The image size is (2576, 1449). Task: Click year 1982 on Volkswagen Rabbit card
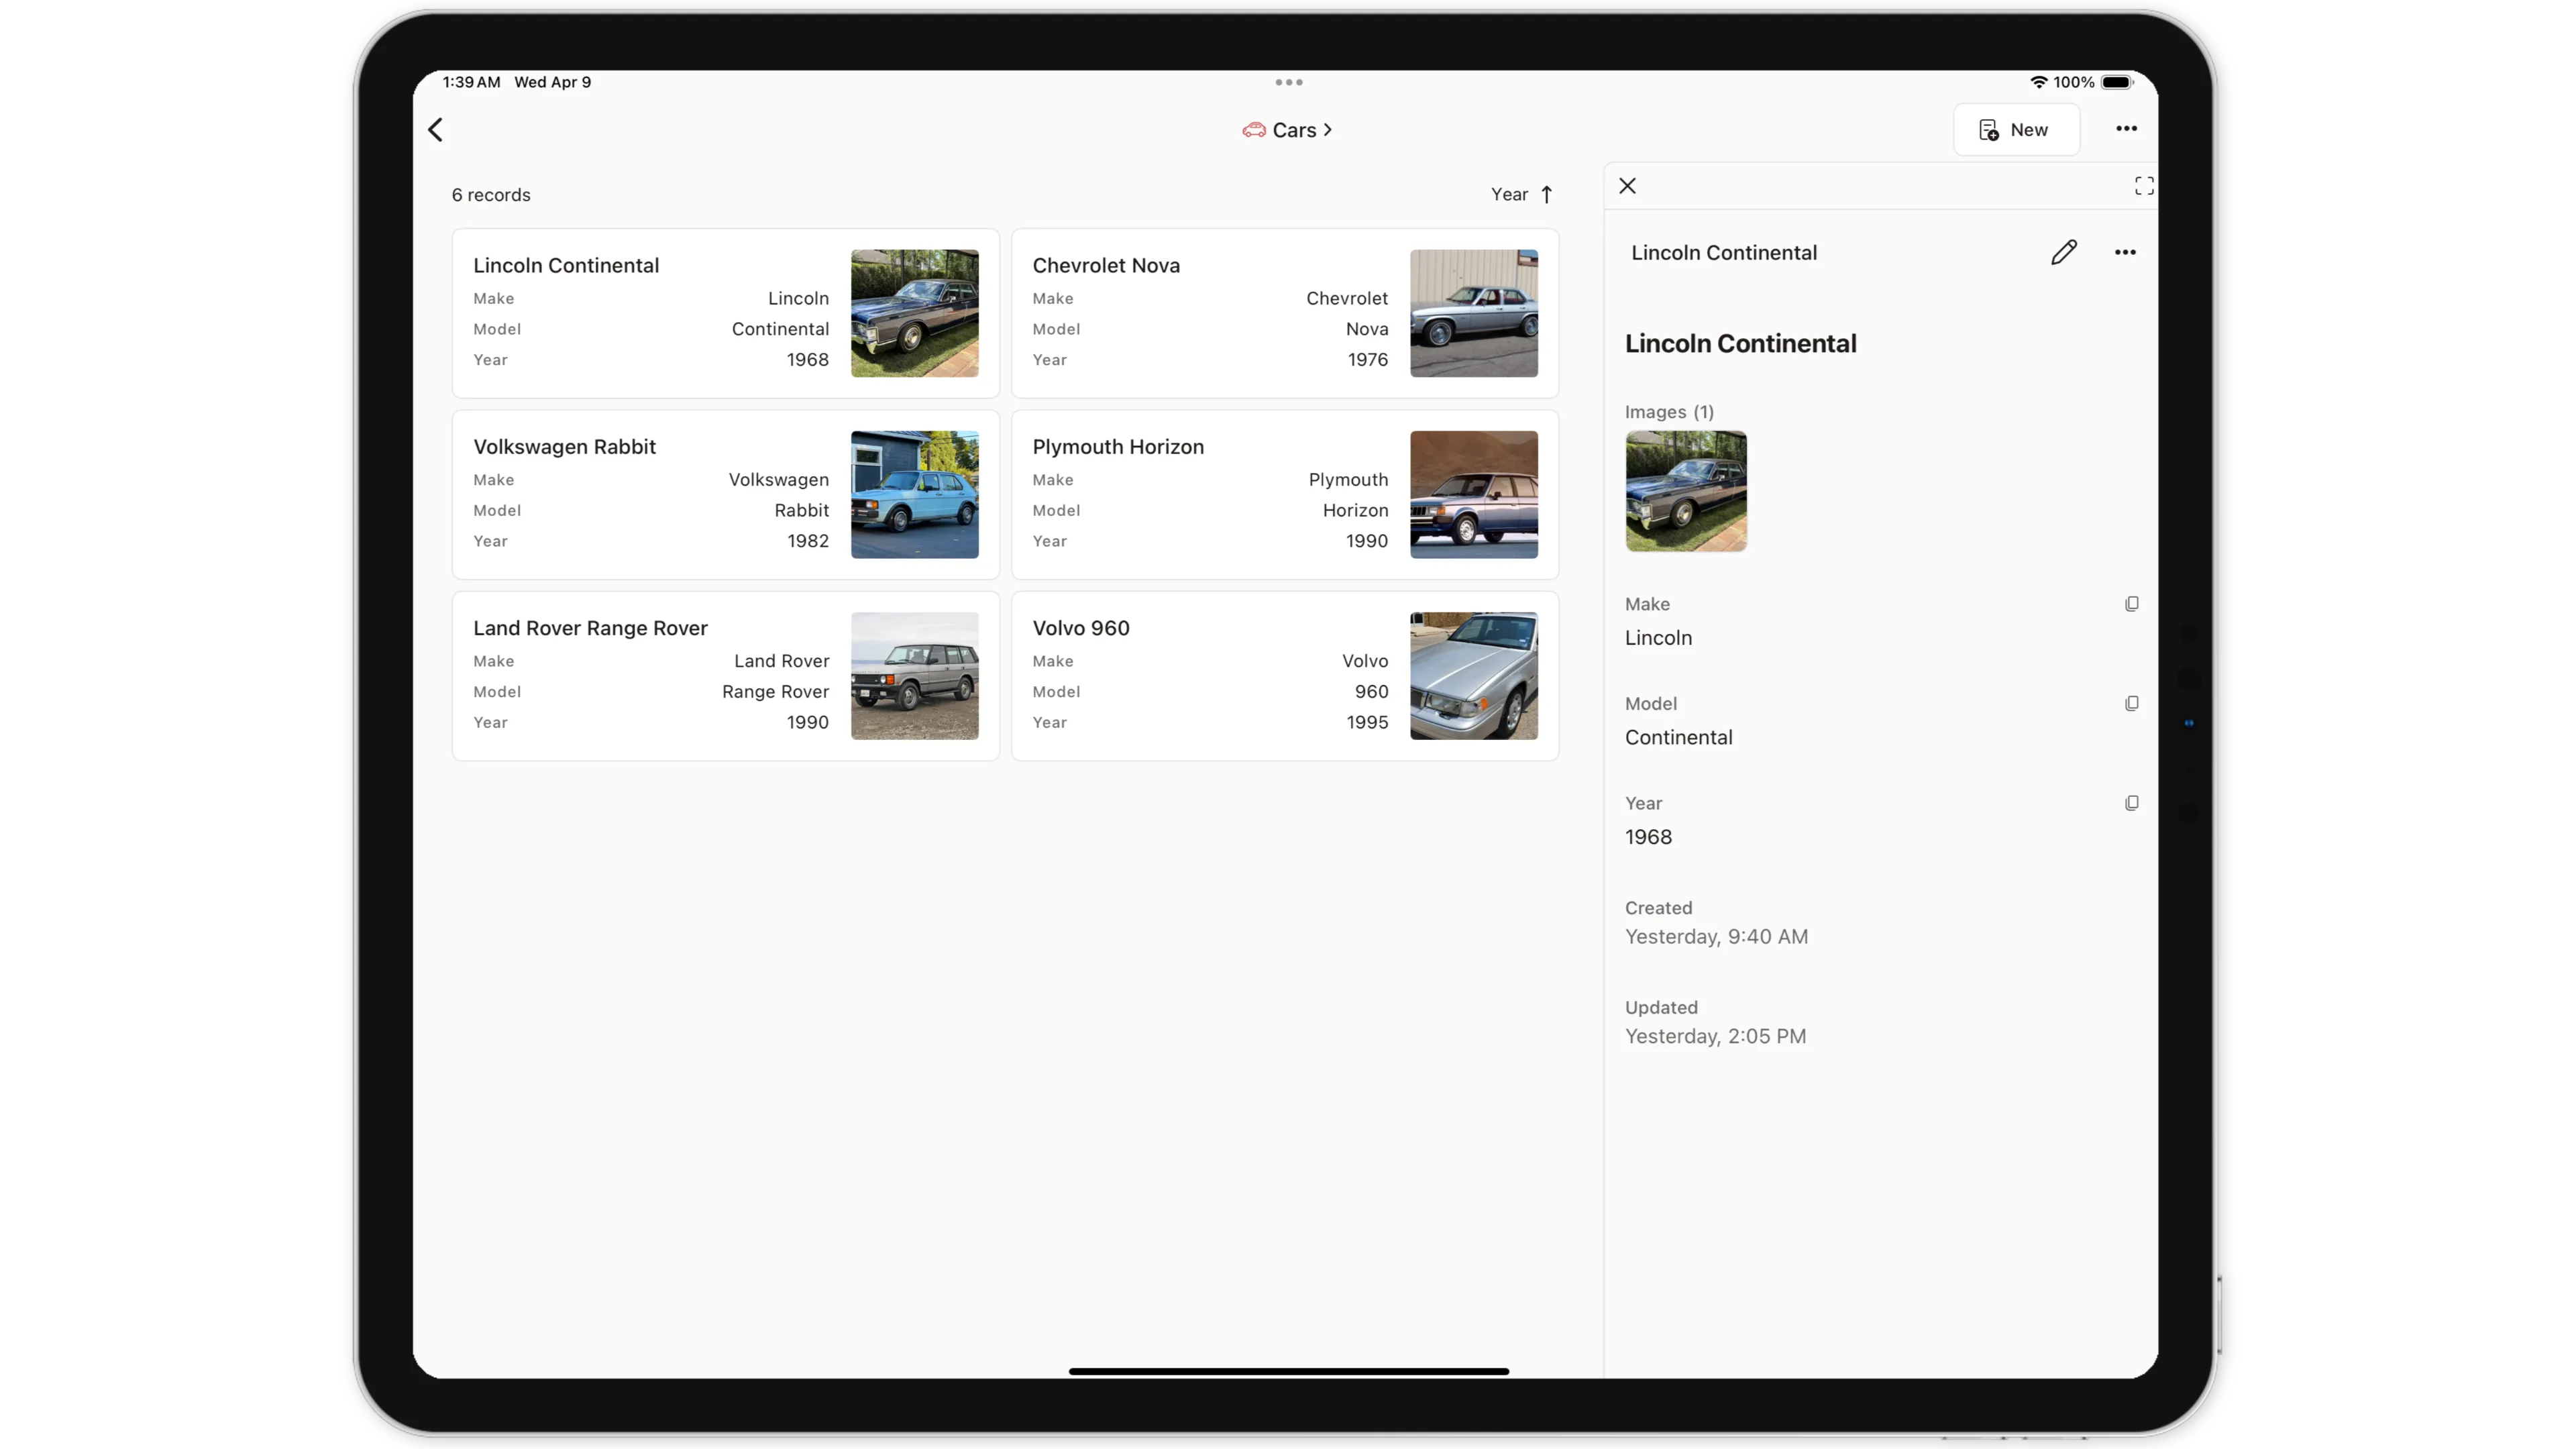807,541
